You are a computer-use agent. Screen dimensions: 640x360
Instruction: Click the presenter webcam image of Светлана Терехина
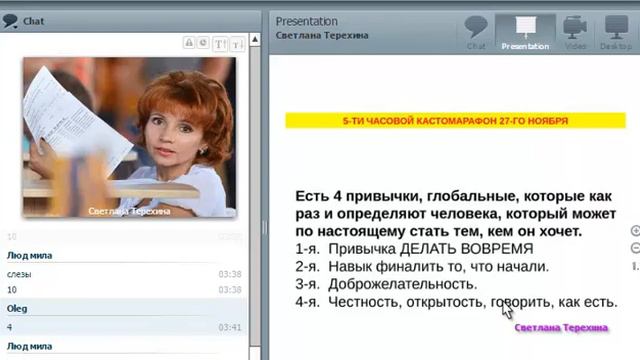[129, 137]
